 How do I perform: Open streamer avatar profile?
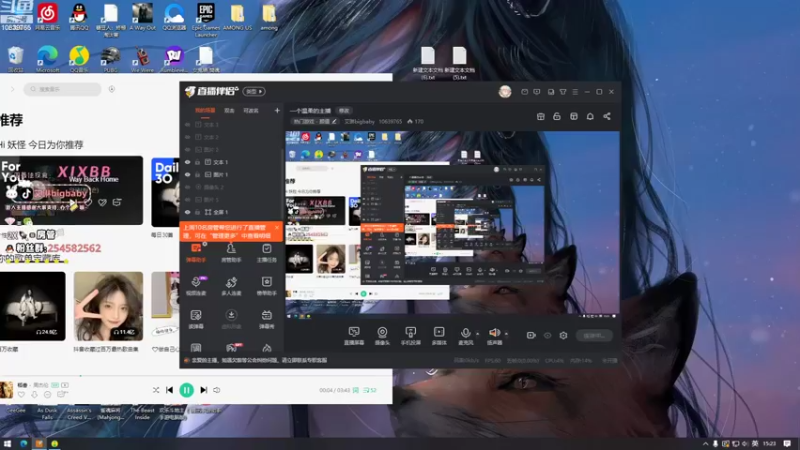(505, 91)
